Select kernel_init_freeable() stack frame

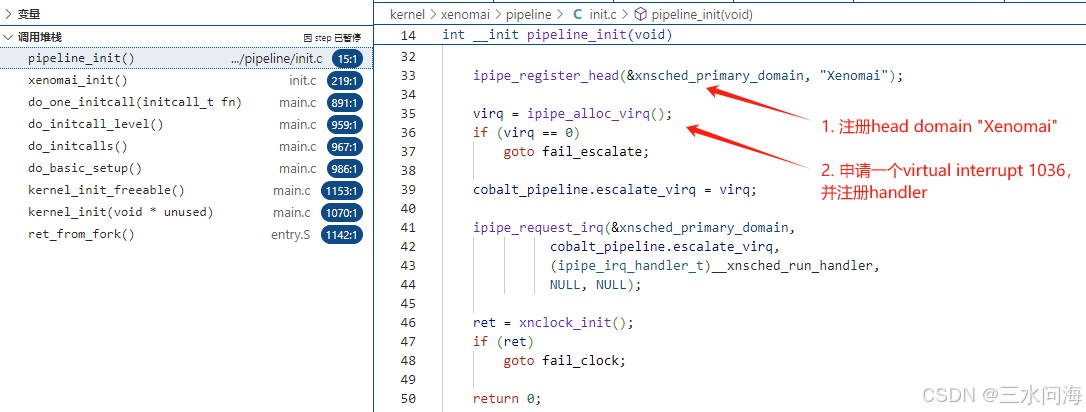187,190
